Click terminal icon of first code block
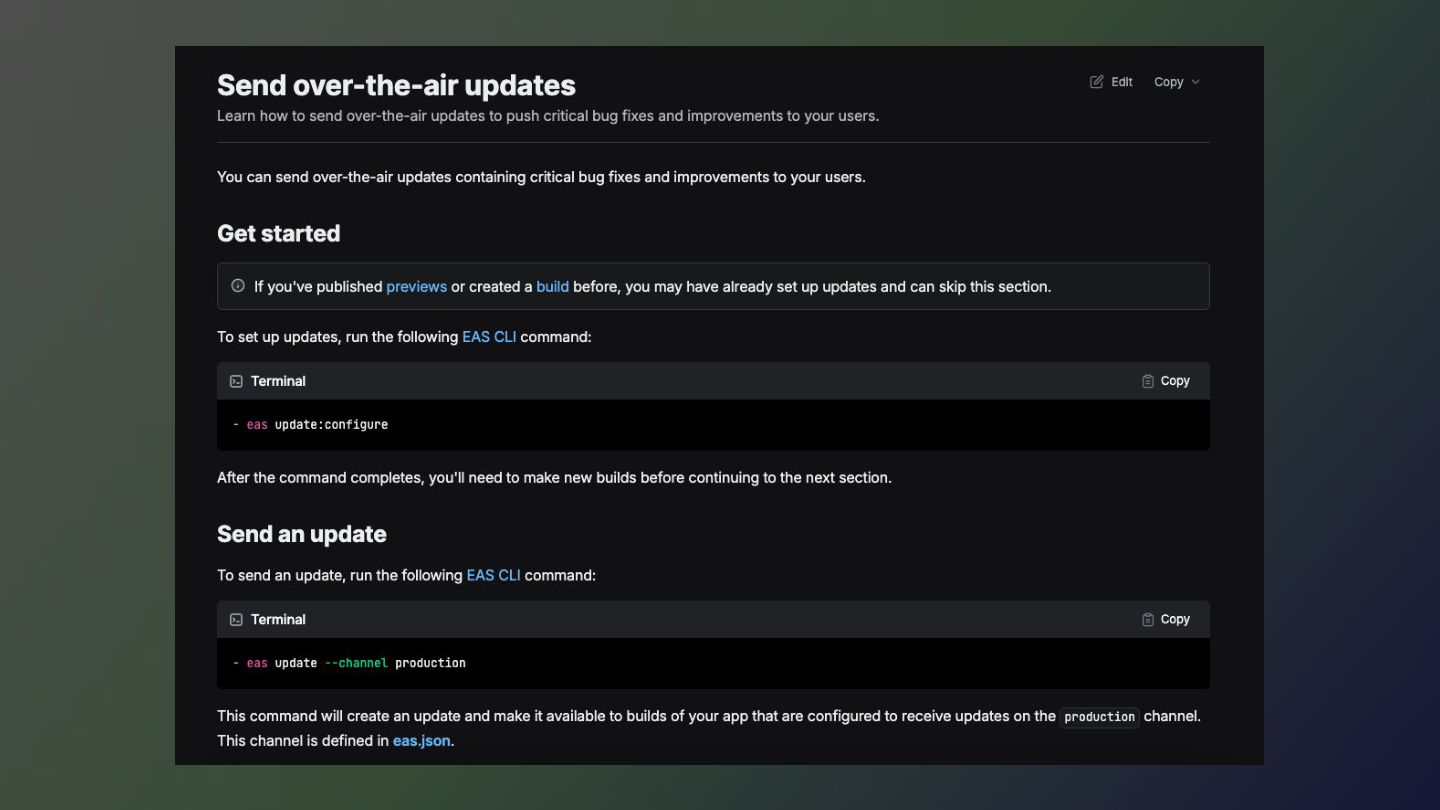Screen dimensions: 1440x810 [x=236, y=381]
